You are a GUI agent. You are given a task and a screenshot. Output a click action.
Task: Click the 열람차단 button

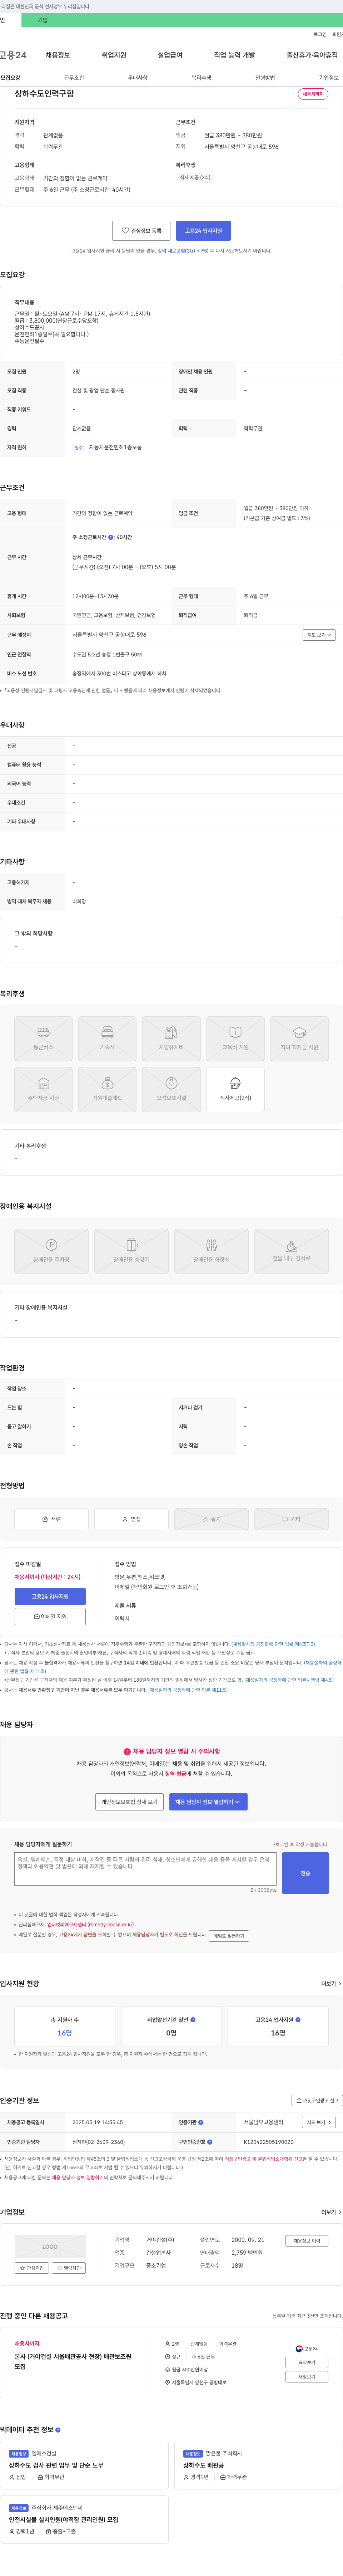tap(69, 2268)
